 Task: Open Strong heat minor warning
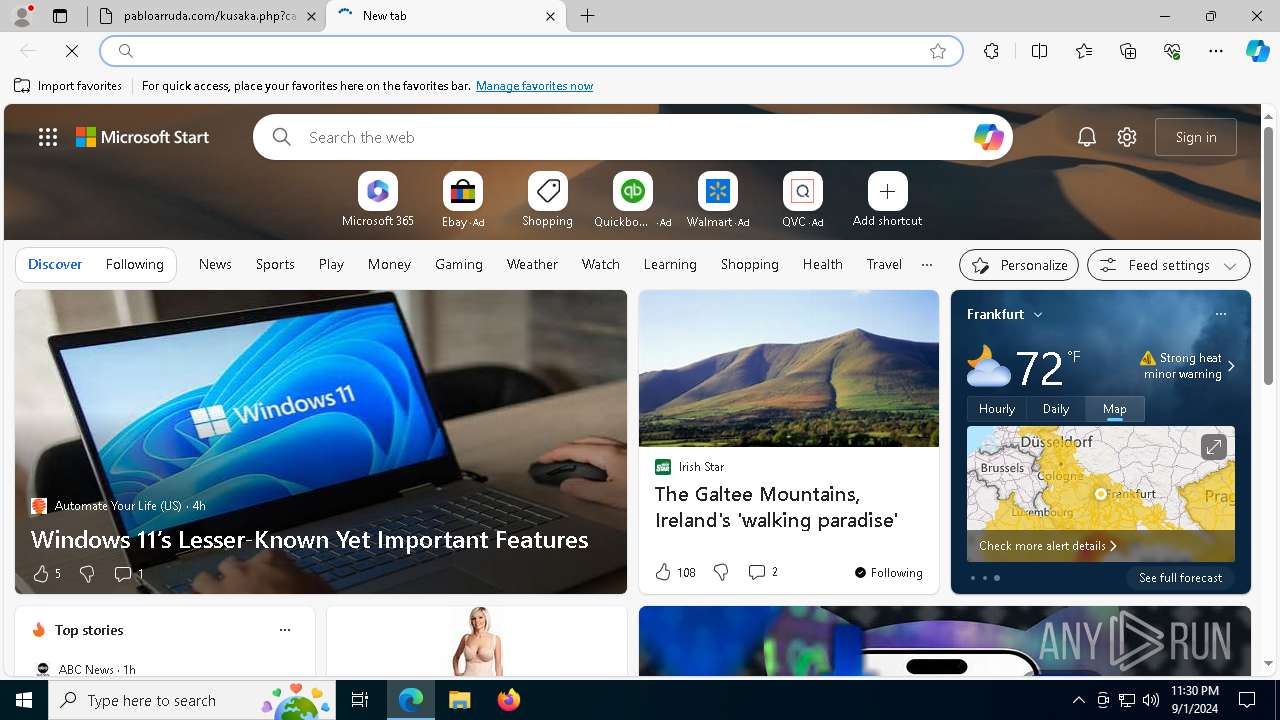point(1188,366)
